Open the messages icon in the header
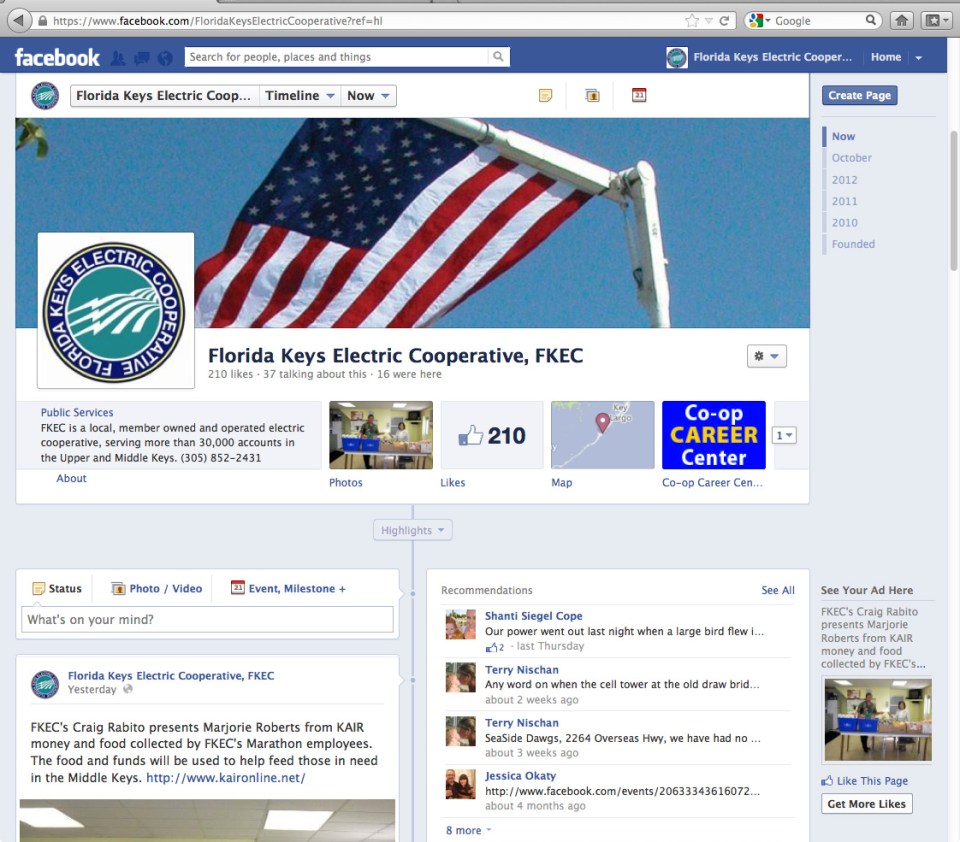This screenshot has width=960, height=842. (x=141, y=58)
